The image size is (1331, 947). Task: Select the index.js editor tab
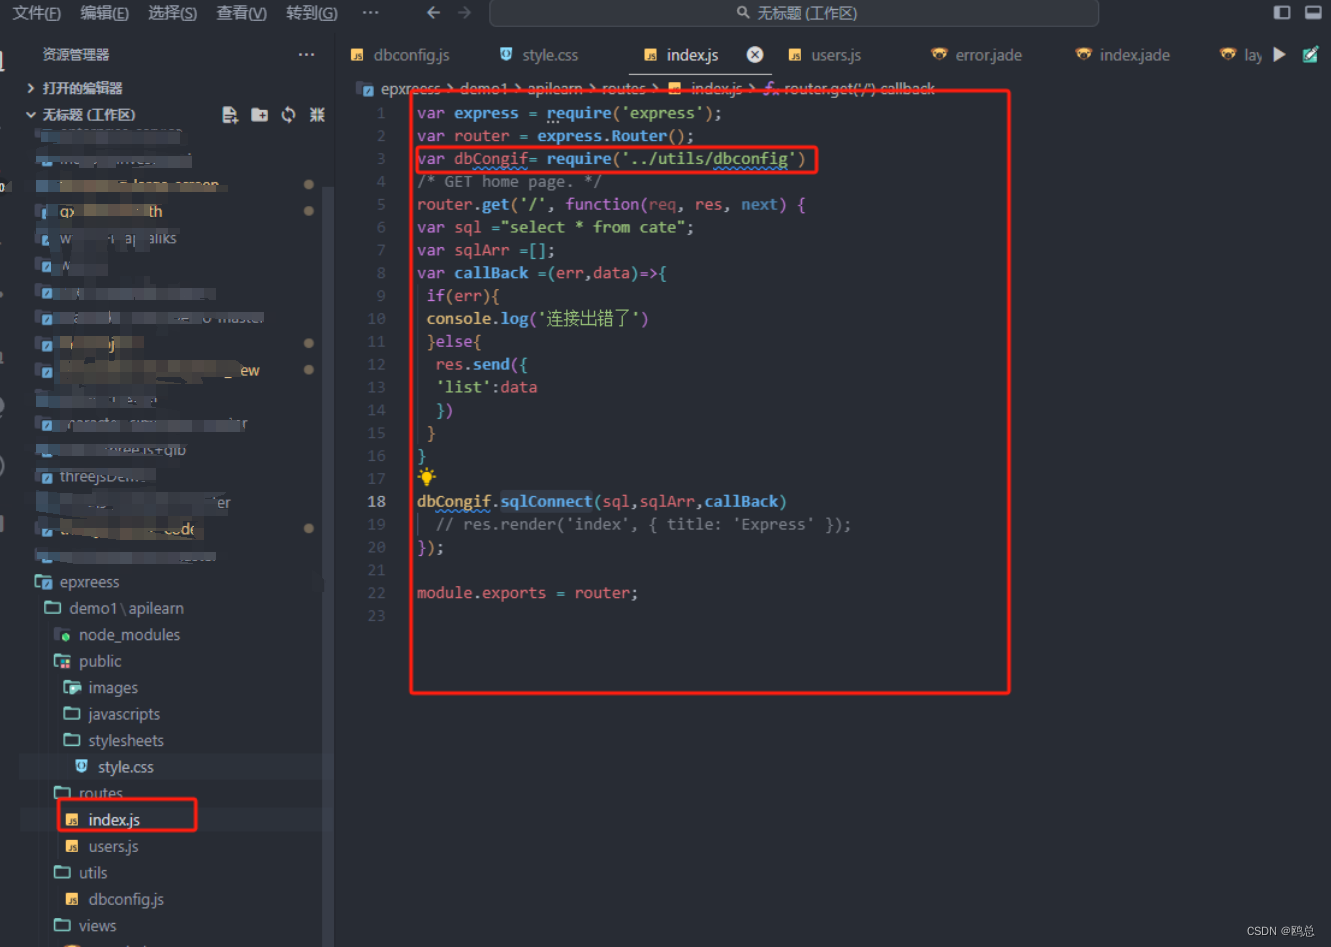(x=692, y=55)
